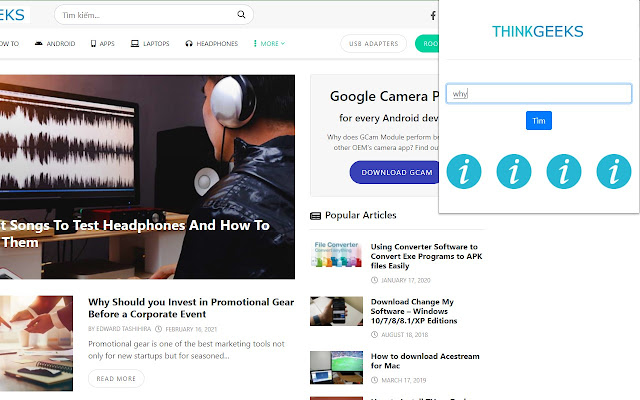Click the third info icon in the popup
Screen dimensions: 640x400
tap(564, 171)
